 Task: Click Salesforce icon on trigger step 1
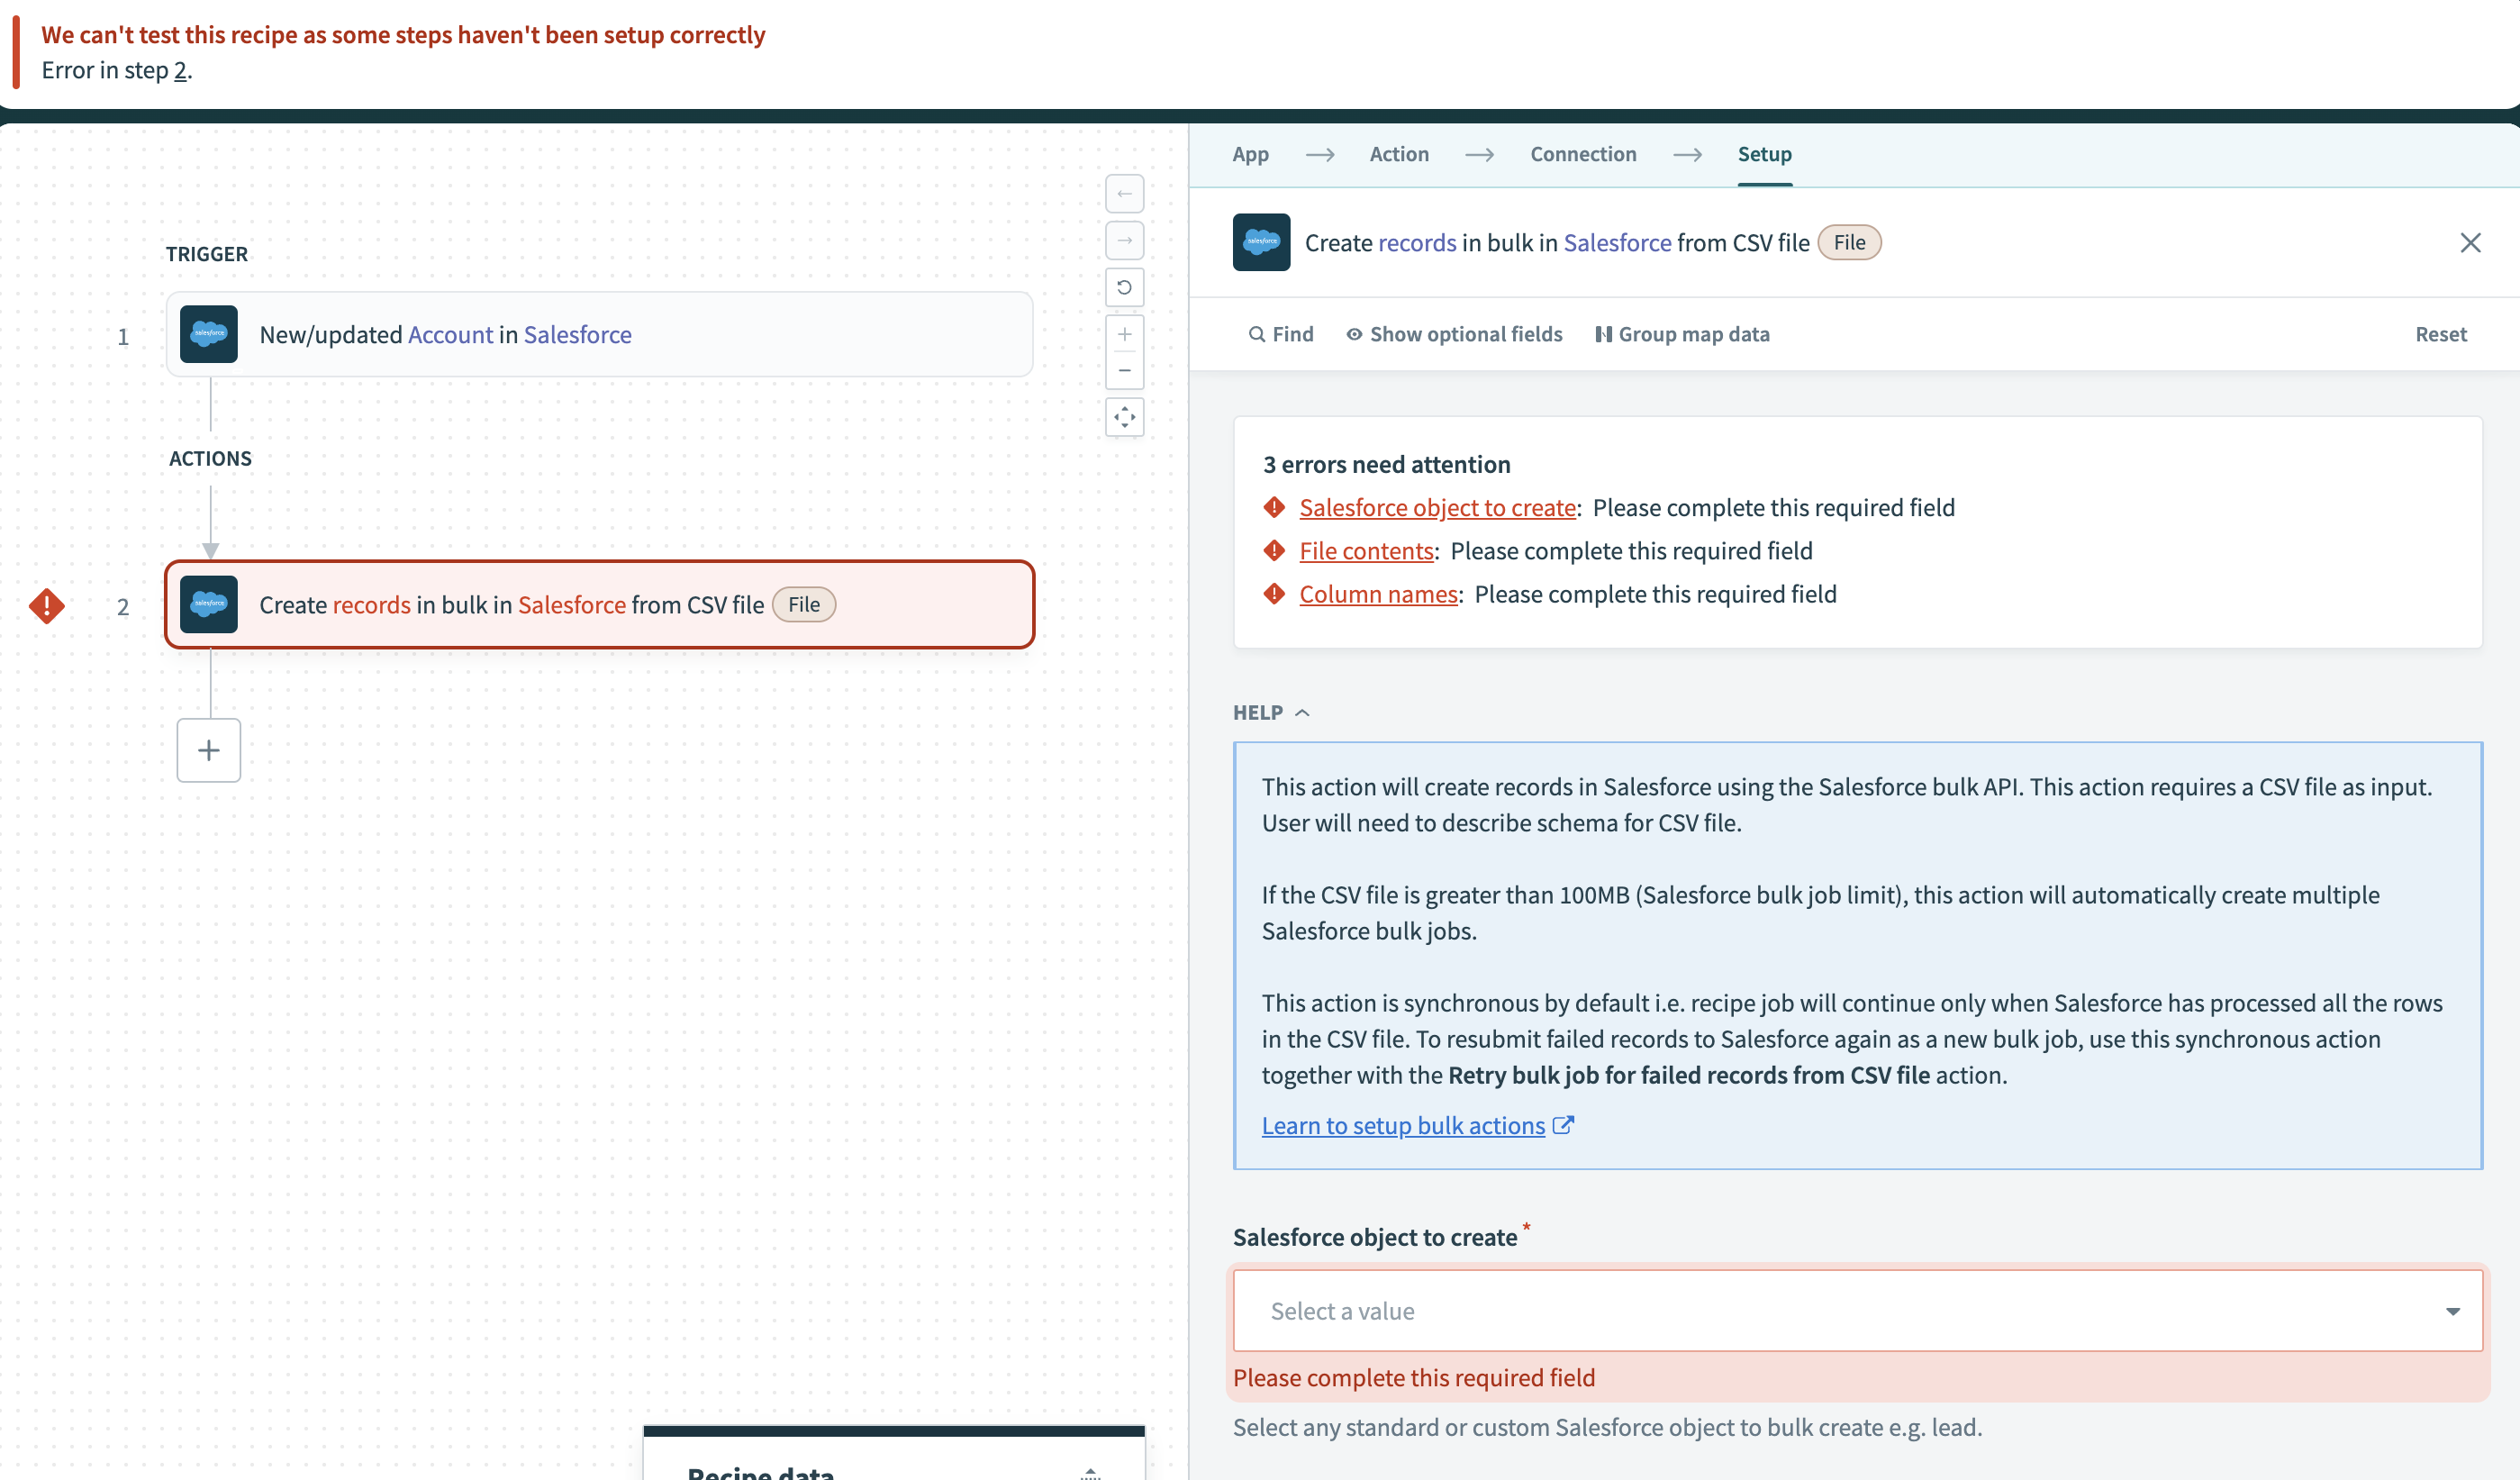click(x=209, y=334)
